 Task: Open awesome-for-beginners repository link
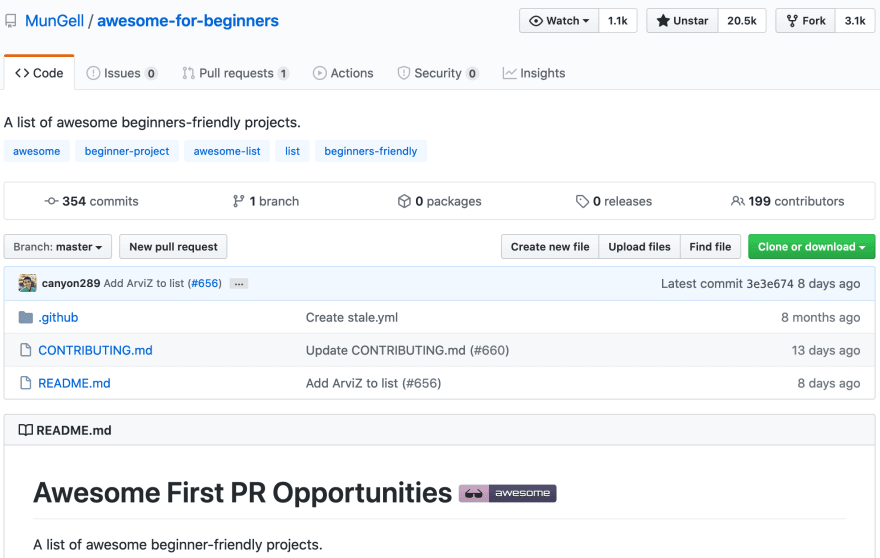coord(188,21)
